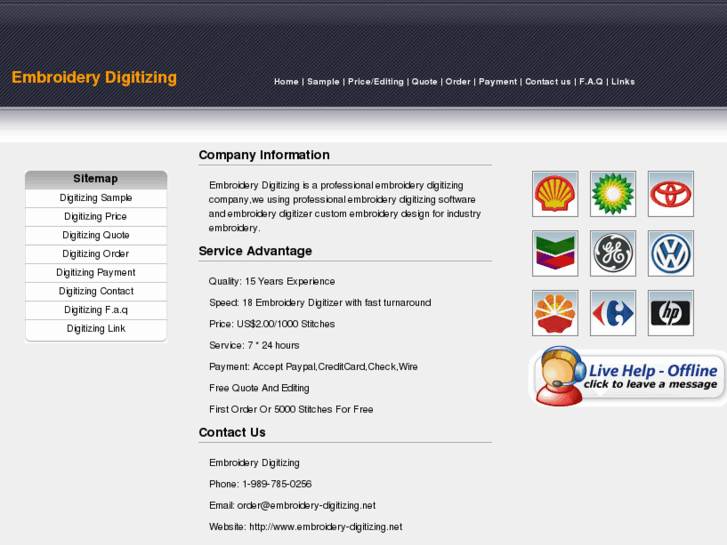Click the Service Advantage heading
Viewport: 727px width, 545px height.
click(x=255, y=251)
